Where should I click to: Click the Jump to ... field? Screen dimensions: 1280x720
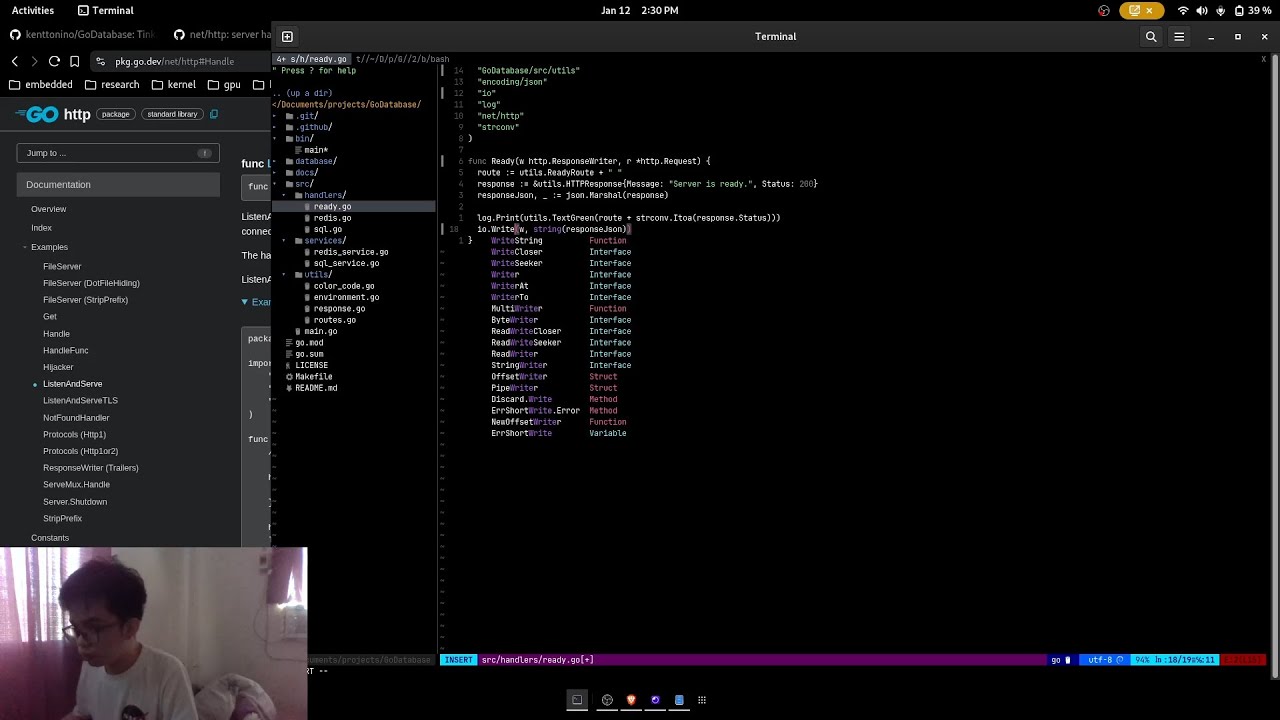click(118, 153)
